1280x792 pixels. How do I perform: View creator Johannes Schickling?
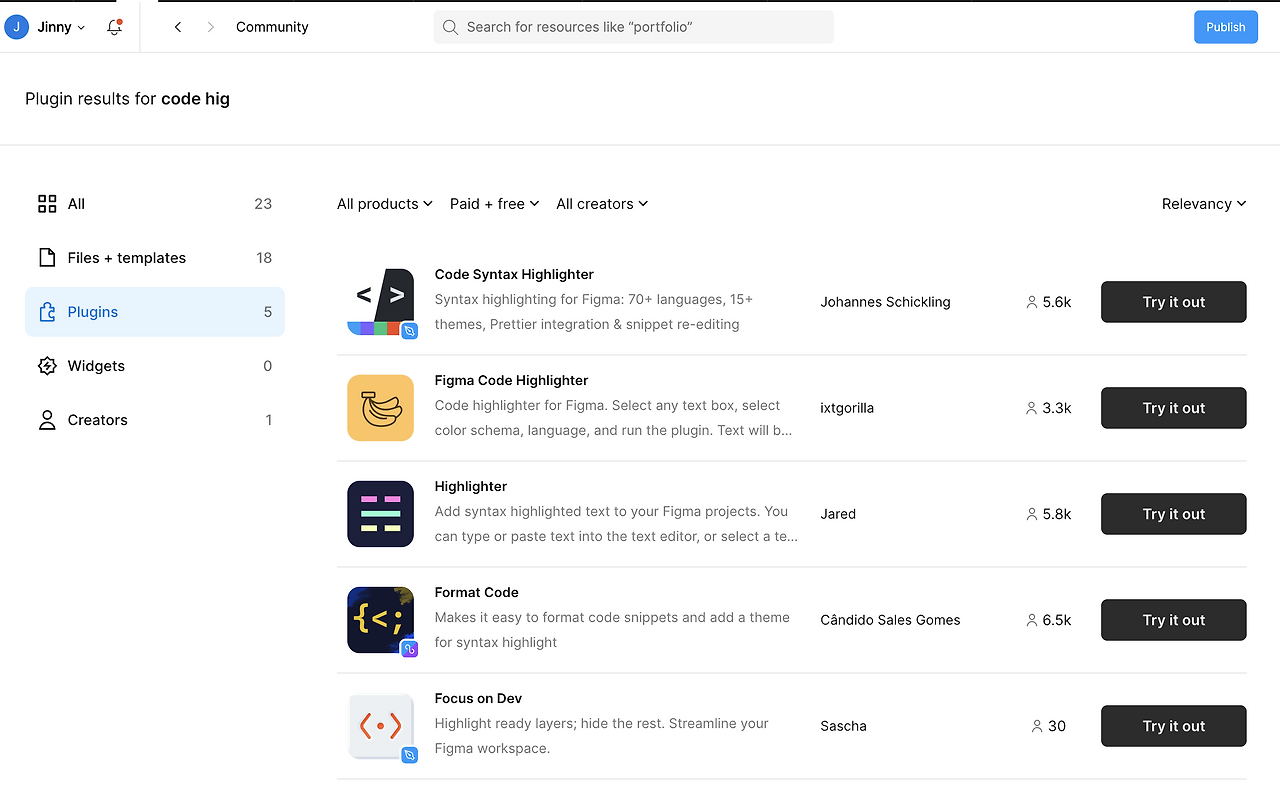click(885, 302)
